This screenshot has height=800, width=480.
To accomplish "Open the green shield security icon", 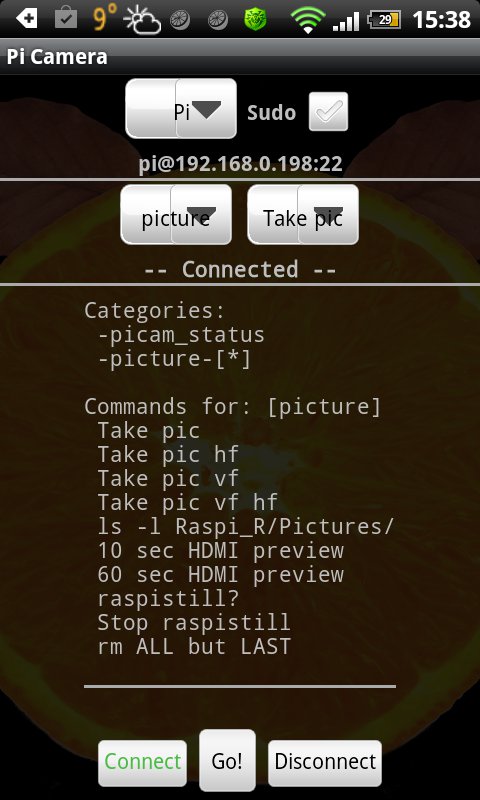I will (255, 20).
